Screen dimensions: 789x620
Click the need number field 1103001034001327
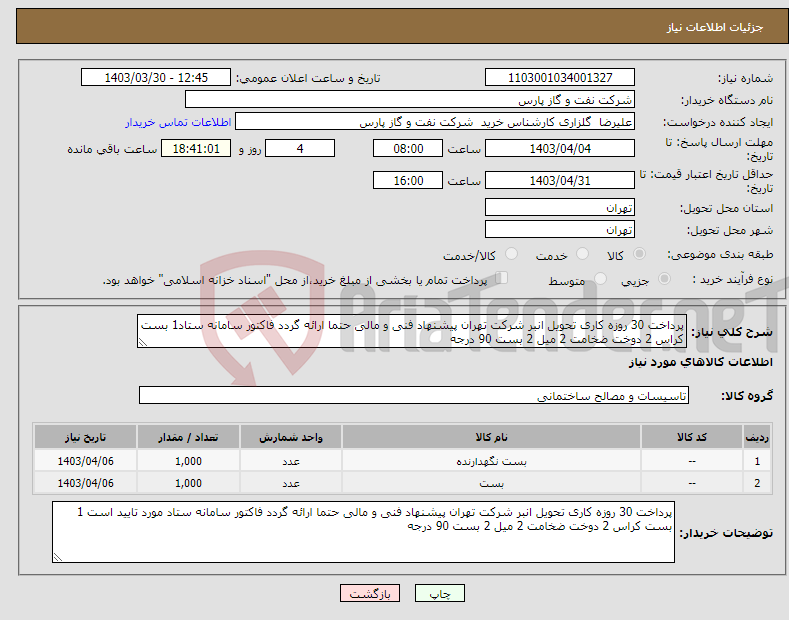(x=560, y=78)
